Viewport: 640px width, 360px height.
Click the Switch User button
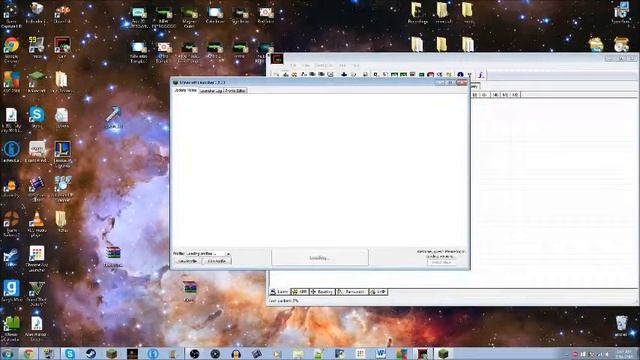pyautogui.click(x=441, y=262)
